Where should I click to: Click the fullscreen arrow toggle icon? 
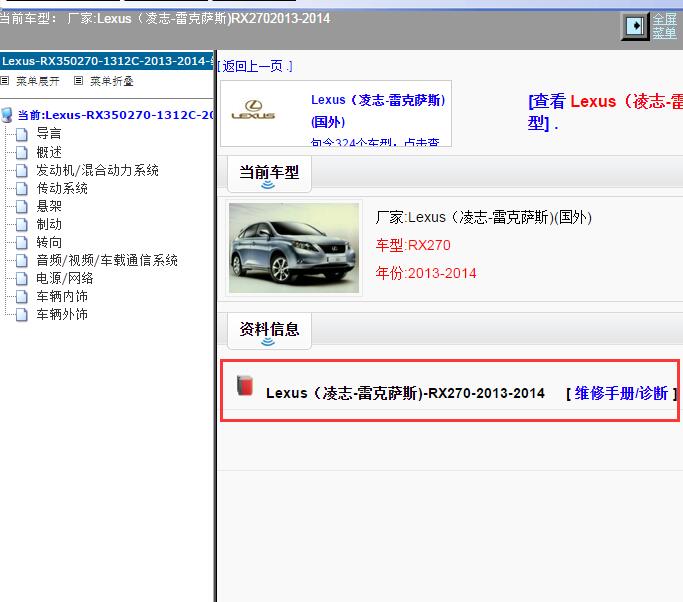tap(635, 26)
